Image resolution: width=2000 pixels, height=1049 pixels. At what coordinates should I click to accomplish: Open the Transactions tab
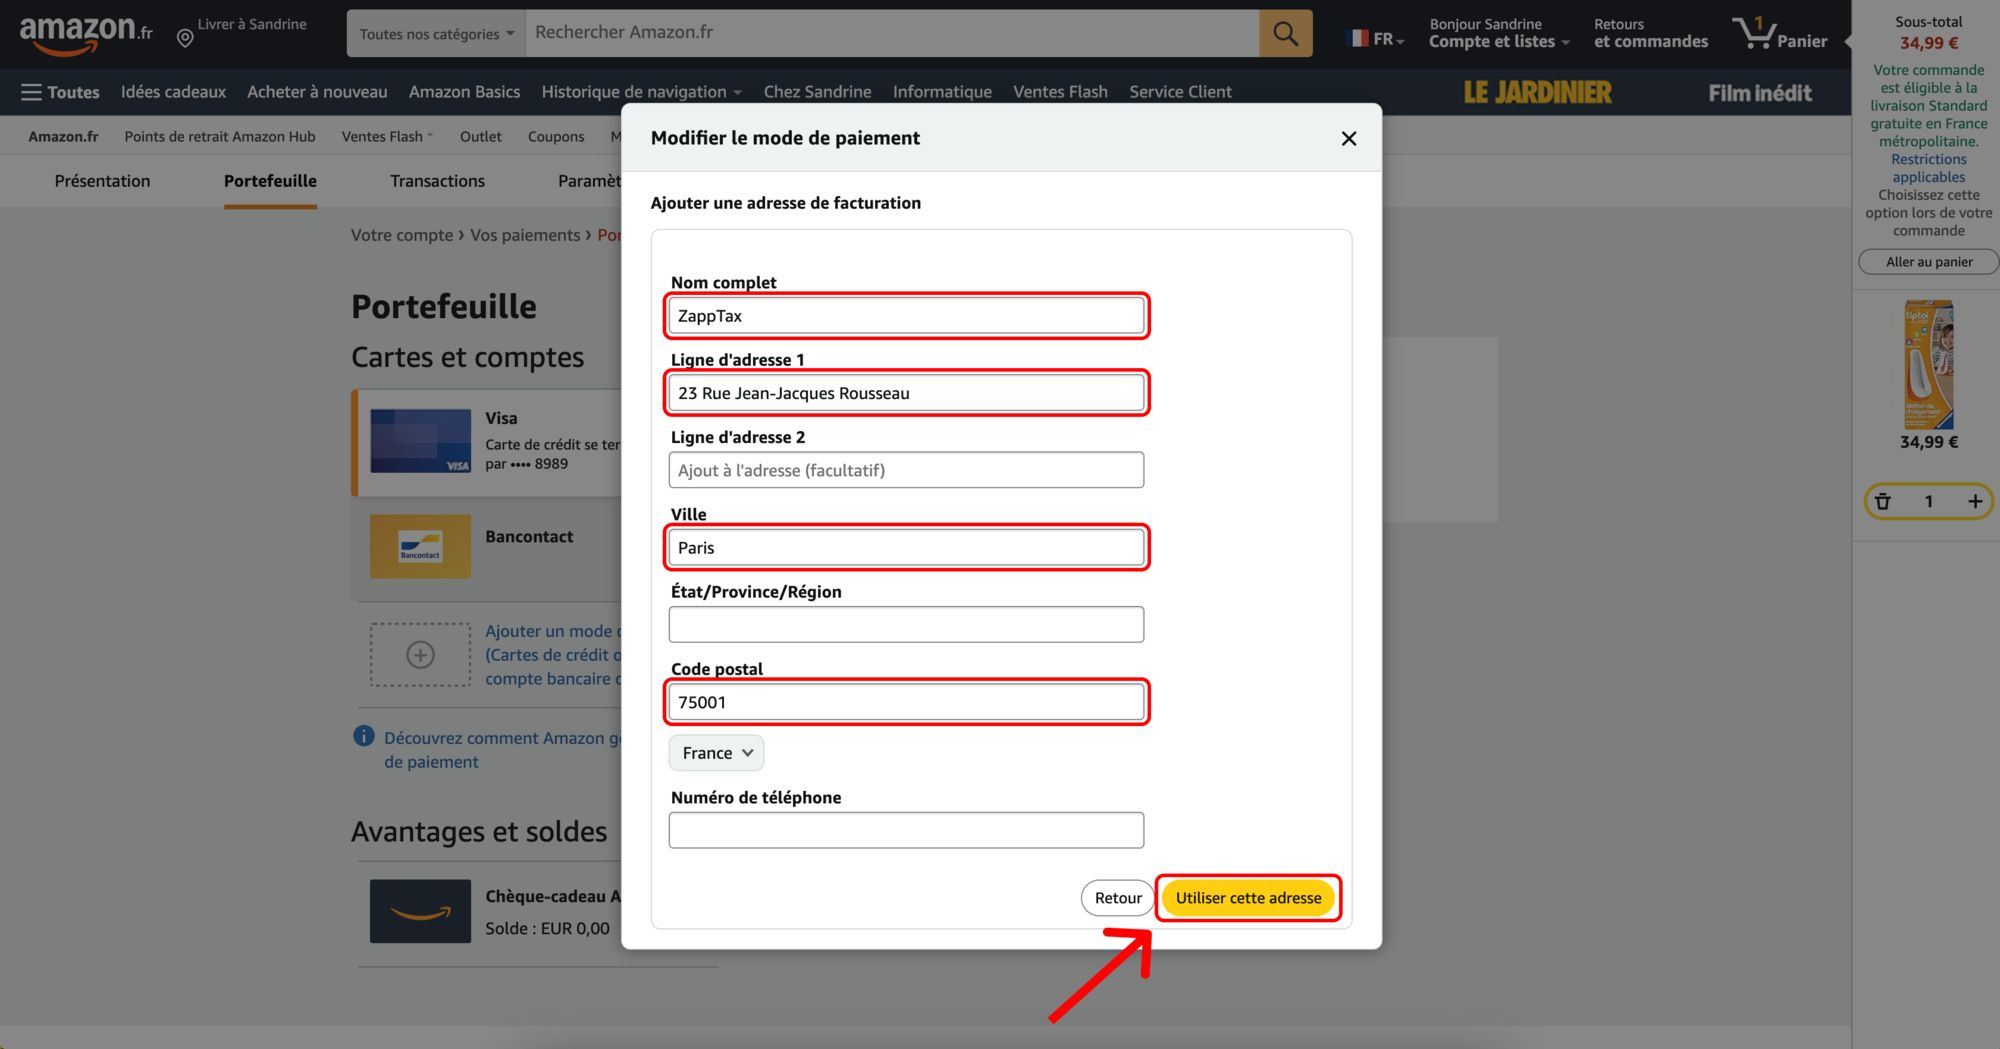point(437,181)
